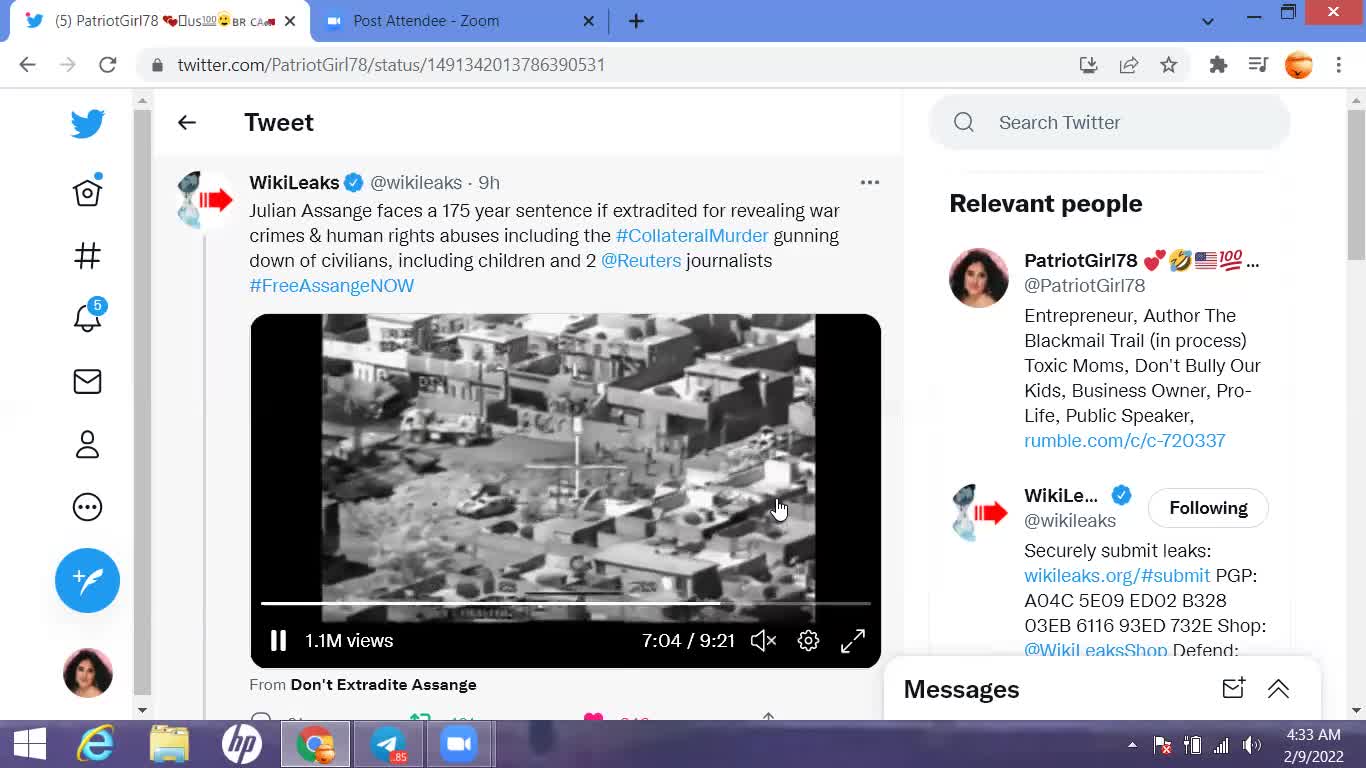Viewport: 1366px width, 768px height.
Task: View site info padlock icon
Action: coord(157,65)
